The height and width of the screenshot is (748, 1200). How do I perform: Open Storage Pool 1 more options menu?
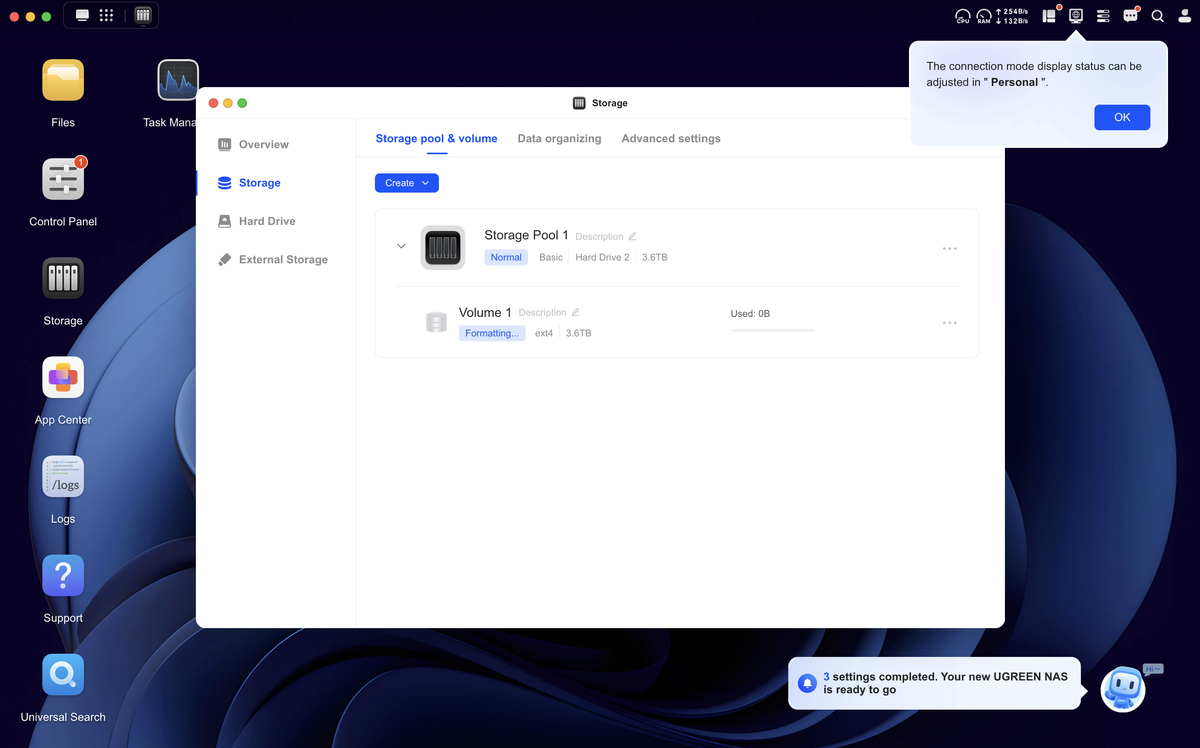[950, 248]
